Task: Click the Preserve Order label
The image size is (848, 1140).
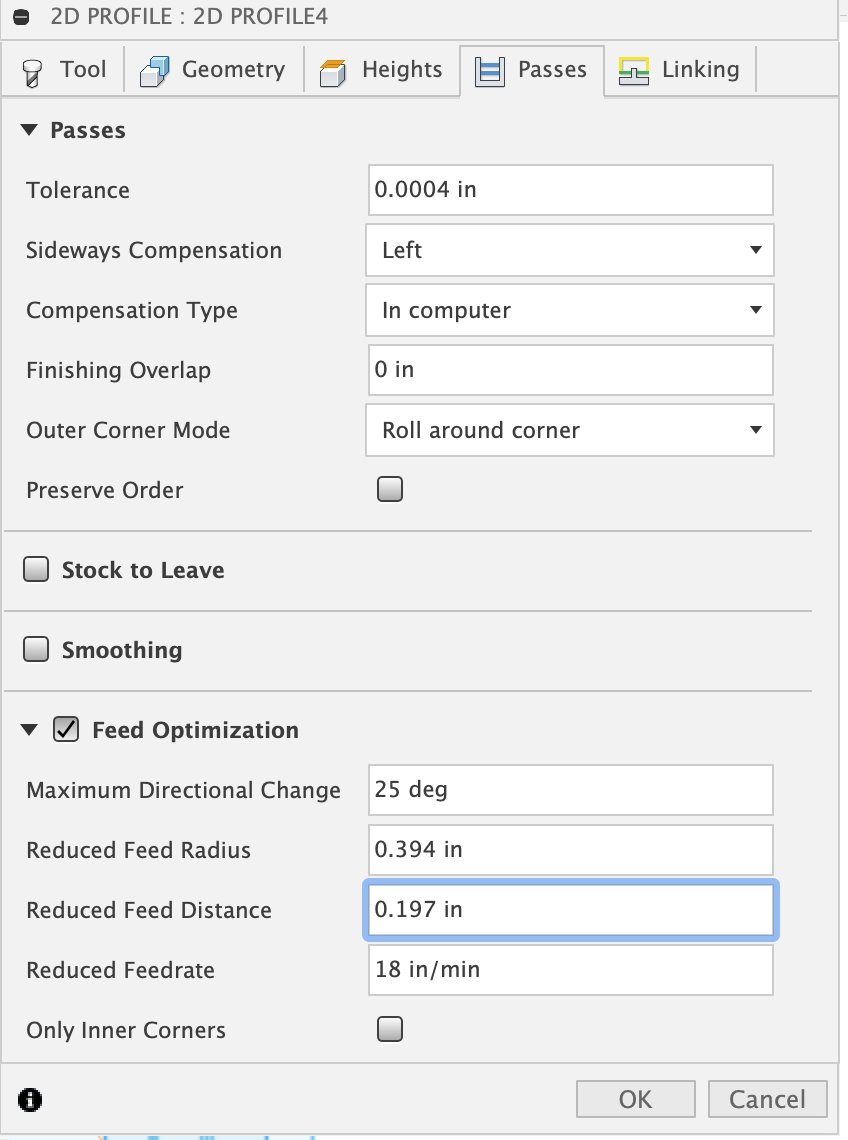Action: [x=105, y=491]
